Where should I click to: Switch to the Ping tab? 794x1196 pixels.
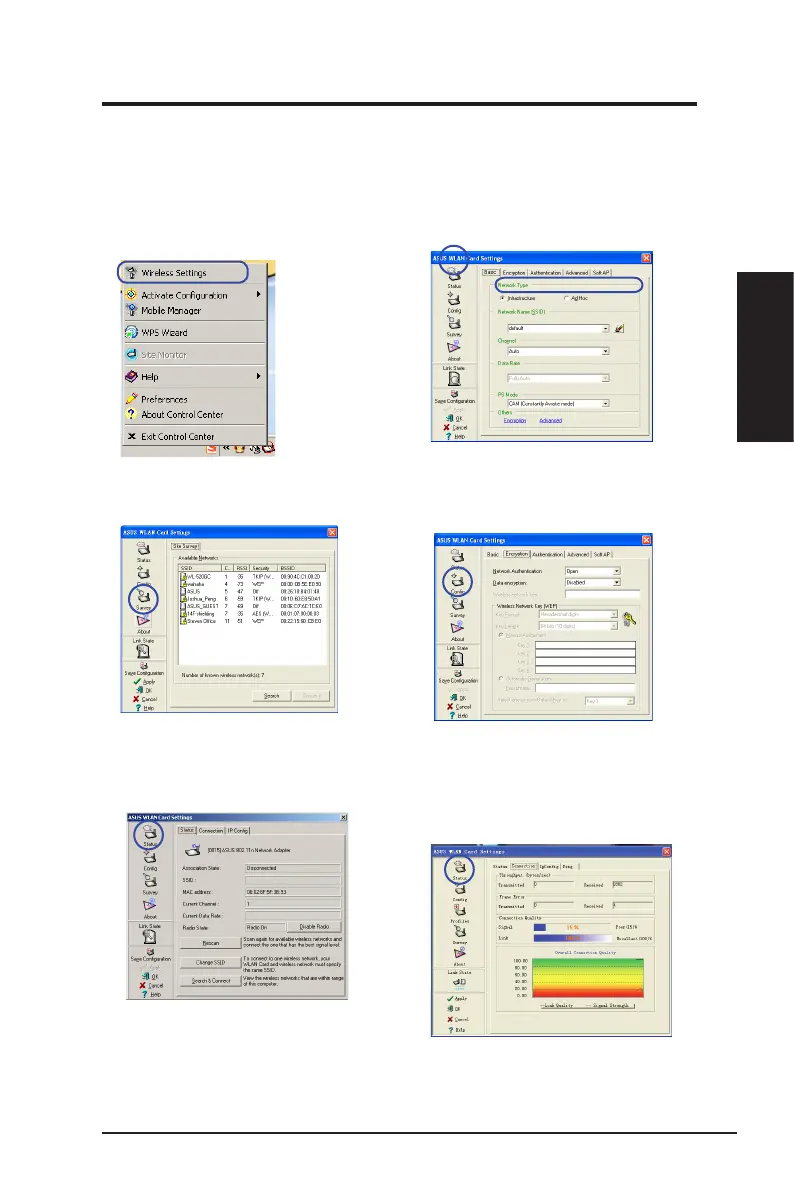(567, 866)
